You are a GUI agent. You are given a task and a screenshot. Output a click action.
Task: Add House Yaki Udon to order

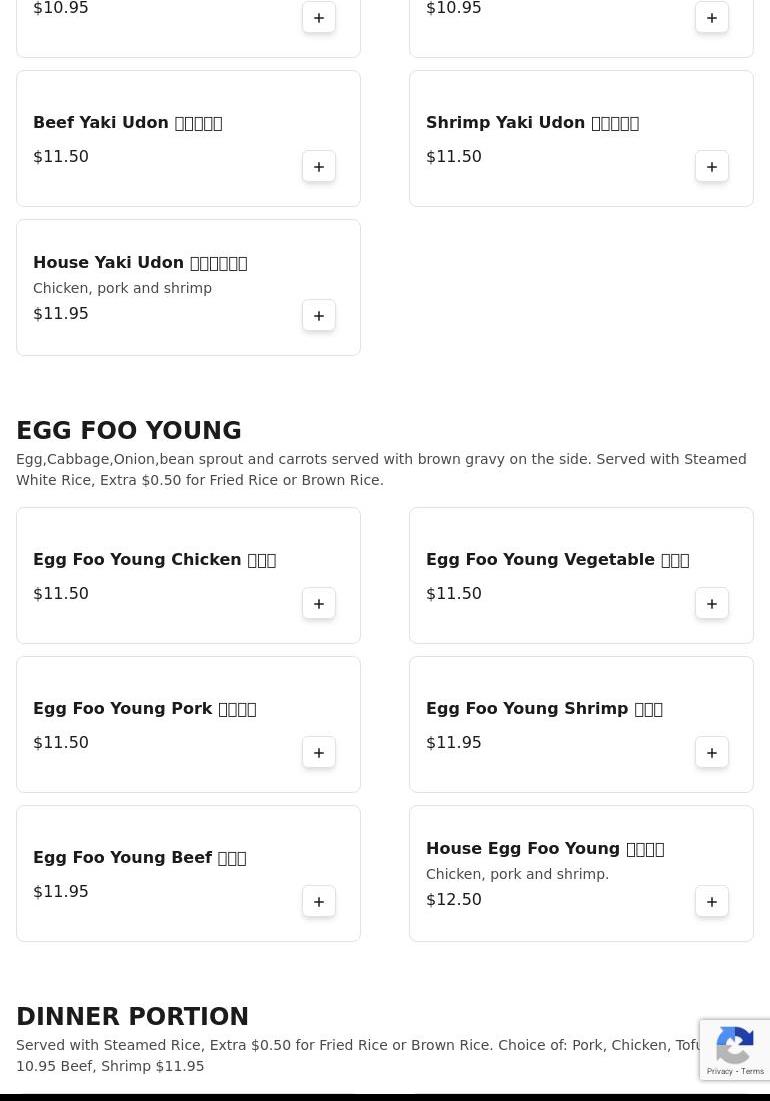tap(319, 316)
